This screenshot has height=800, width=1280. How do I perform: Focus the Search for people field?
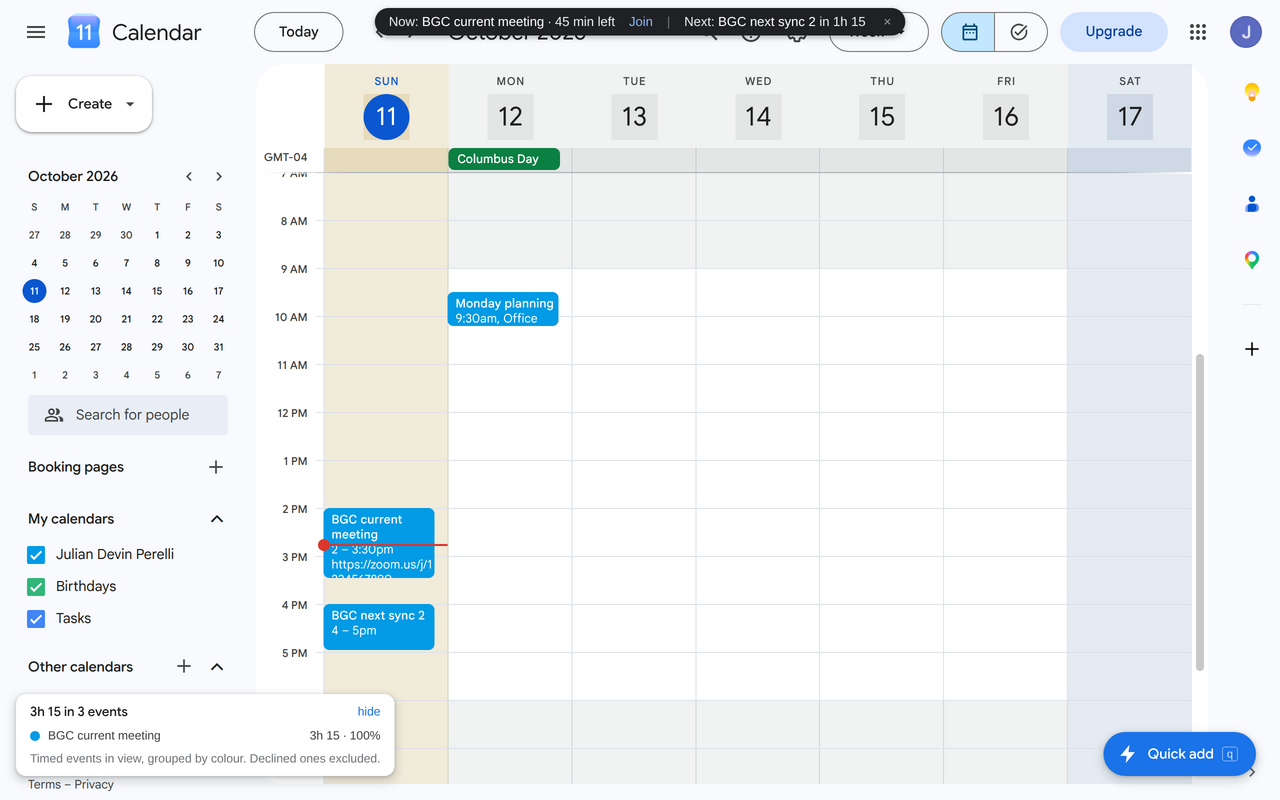(x=128, y=415)
